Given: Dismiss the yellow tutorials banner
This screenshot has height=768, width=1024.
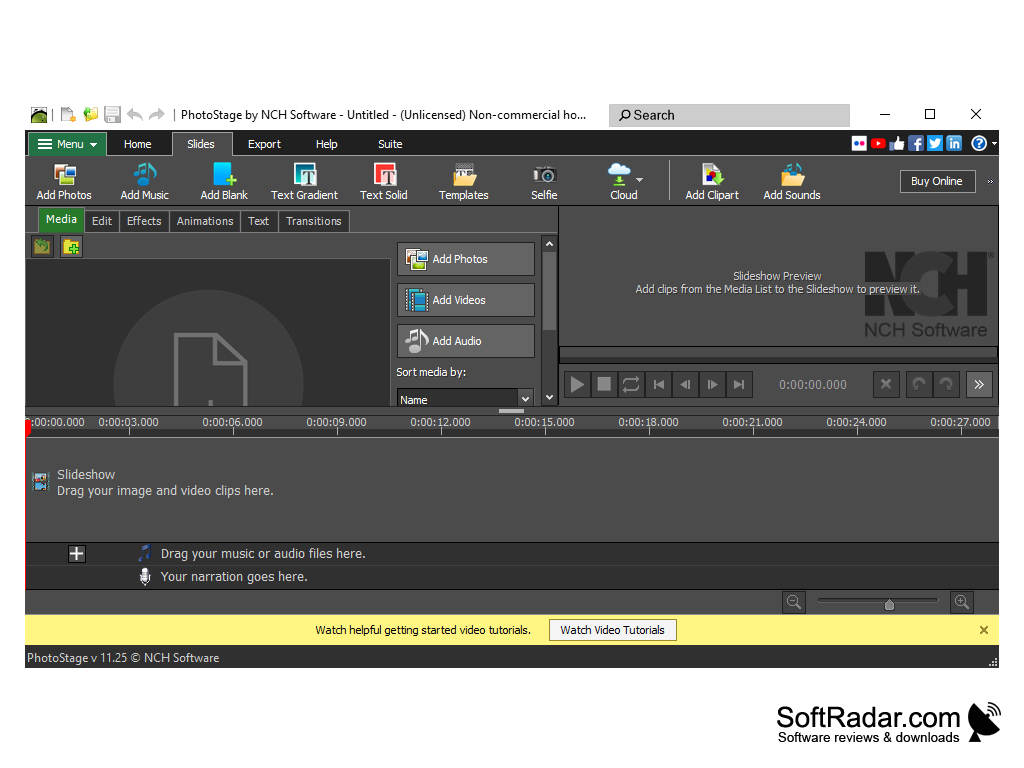Looking at the screenshot, I should coord(984,630).
